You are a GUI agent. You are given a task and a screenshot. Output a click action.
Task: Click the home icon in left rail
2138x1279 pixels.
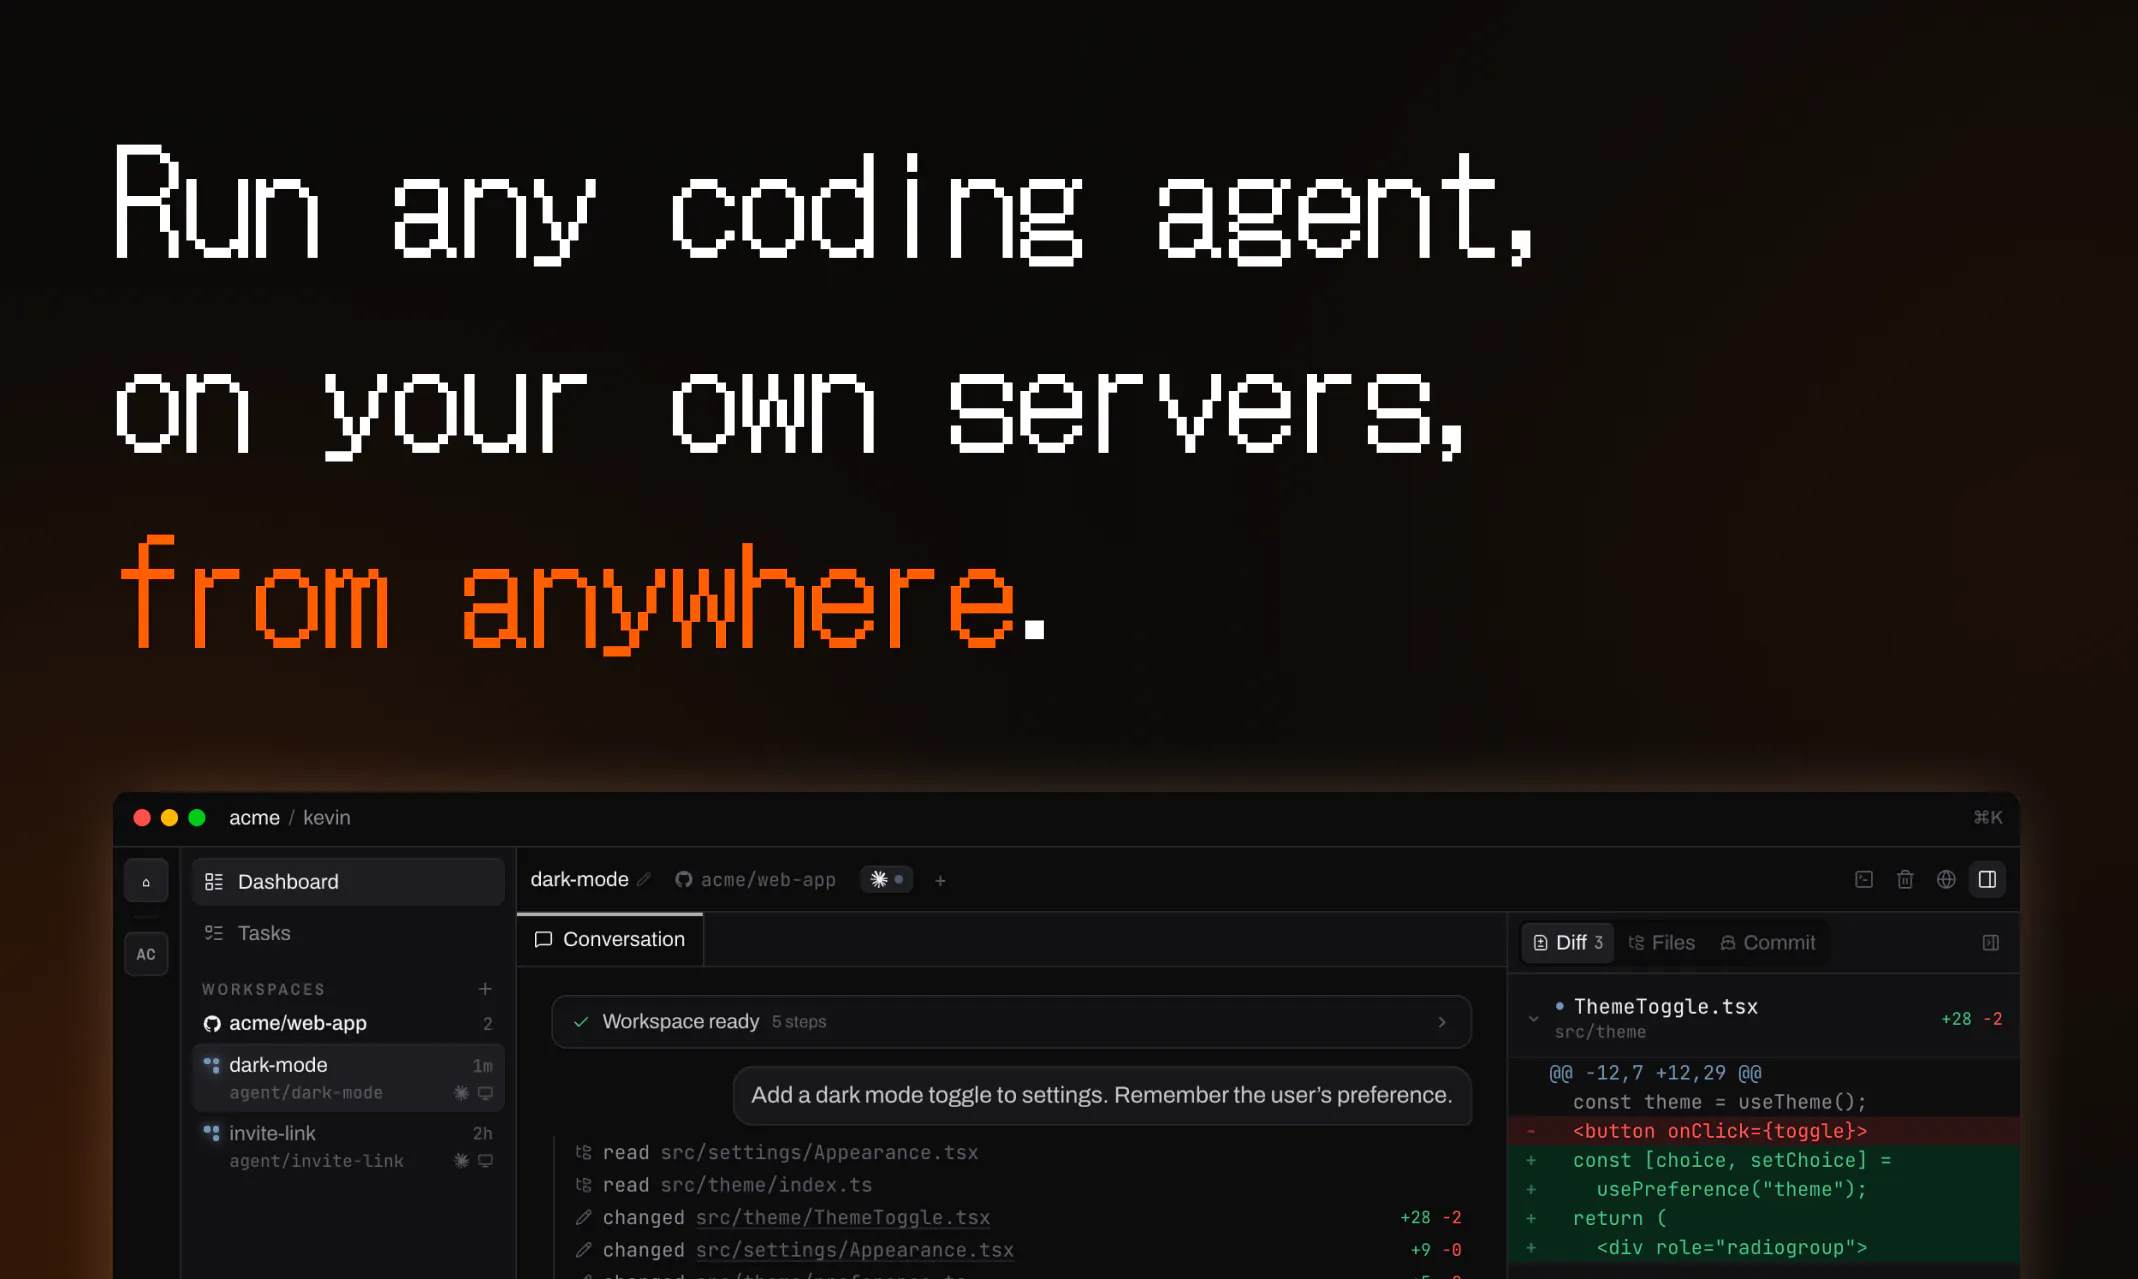[x=146, y=882]
